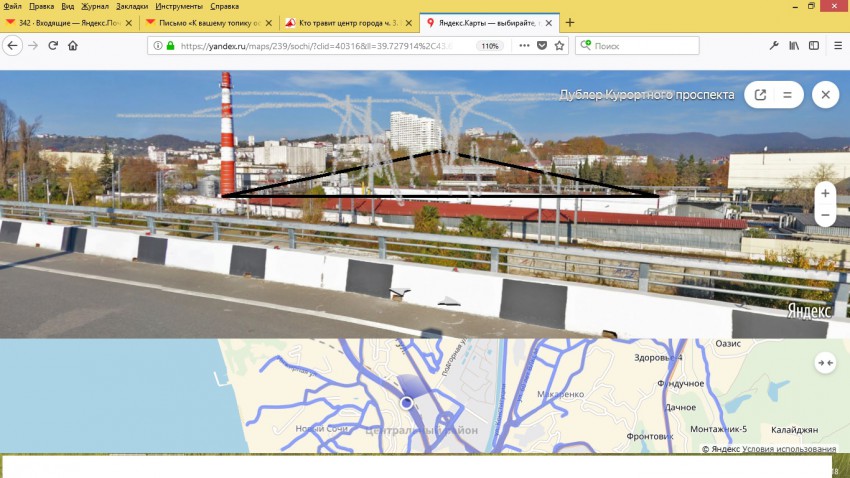Open the panorama options menu icon
This screenshot has height=478, width=850.
pyautogui.click(x=787, y=95)
